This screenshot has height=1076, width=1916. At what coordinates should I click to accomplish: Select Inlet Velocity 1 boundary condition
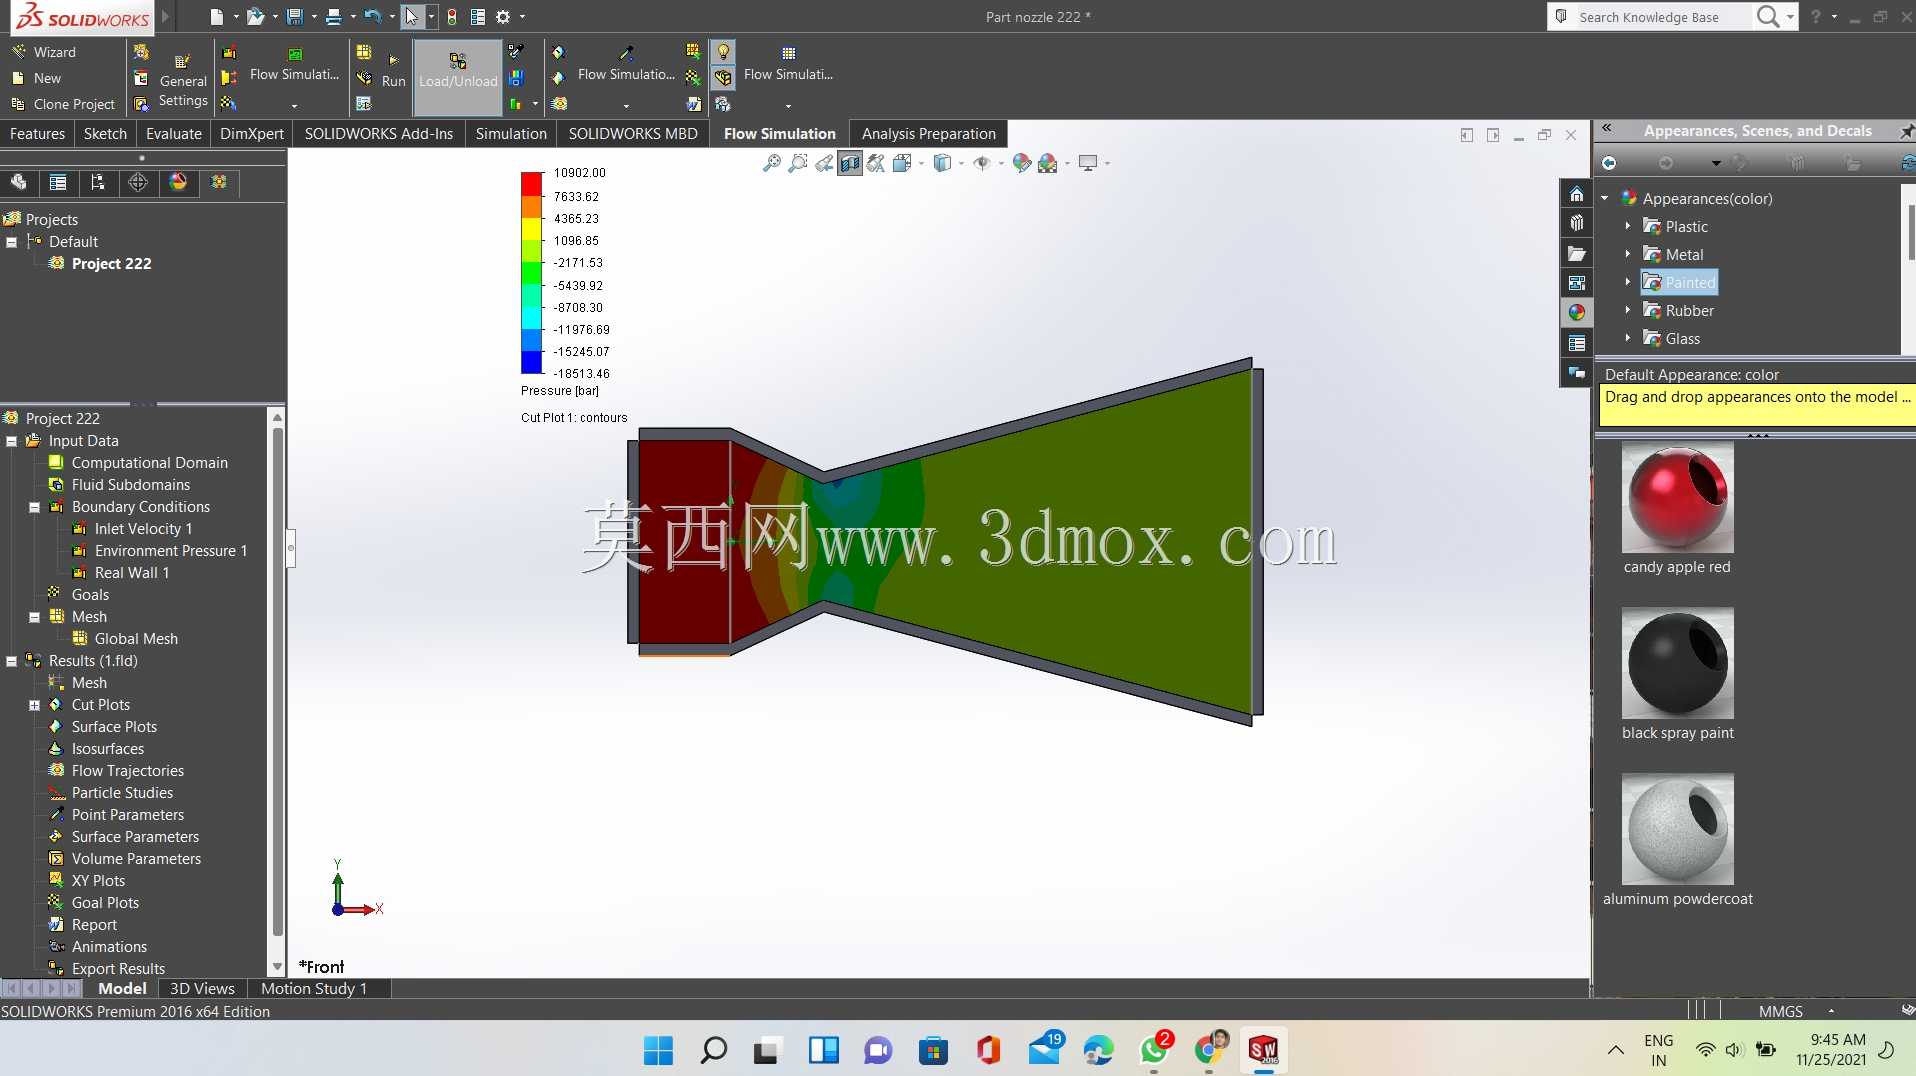click(x=143, y=529)
